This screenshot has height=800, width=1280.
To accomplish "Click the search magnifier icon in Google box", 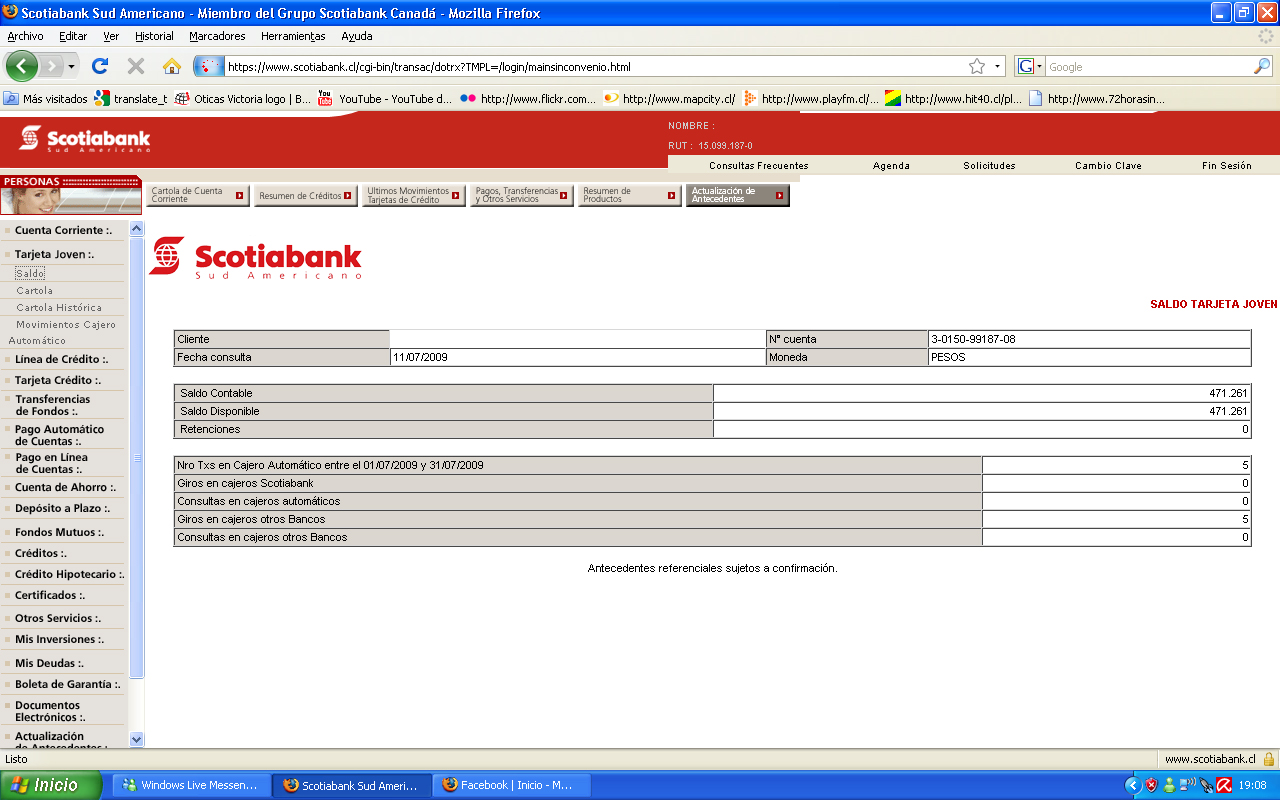I will [x=1262, y=67].
